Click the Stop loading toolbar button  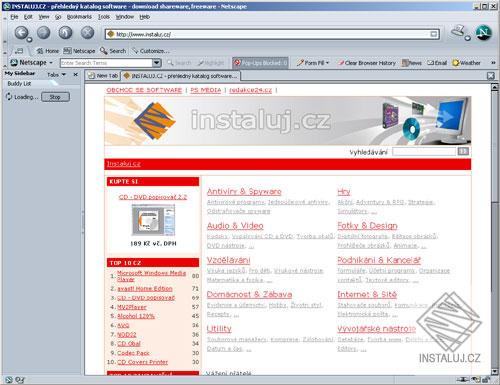(x=87, y=33)
